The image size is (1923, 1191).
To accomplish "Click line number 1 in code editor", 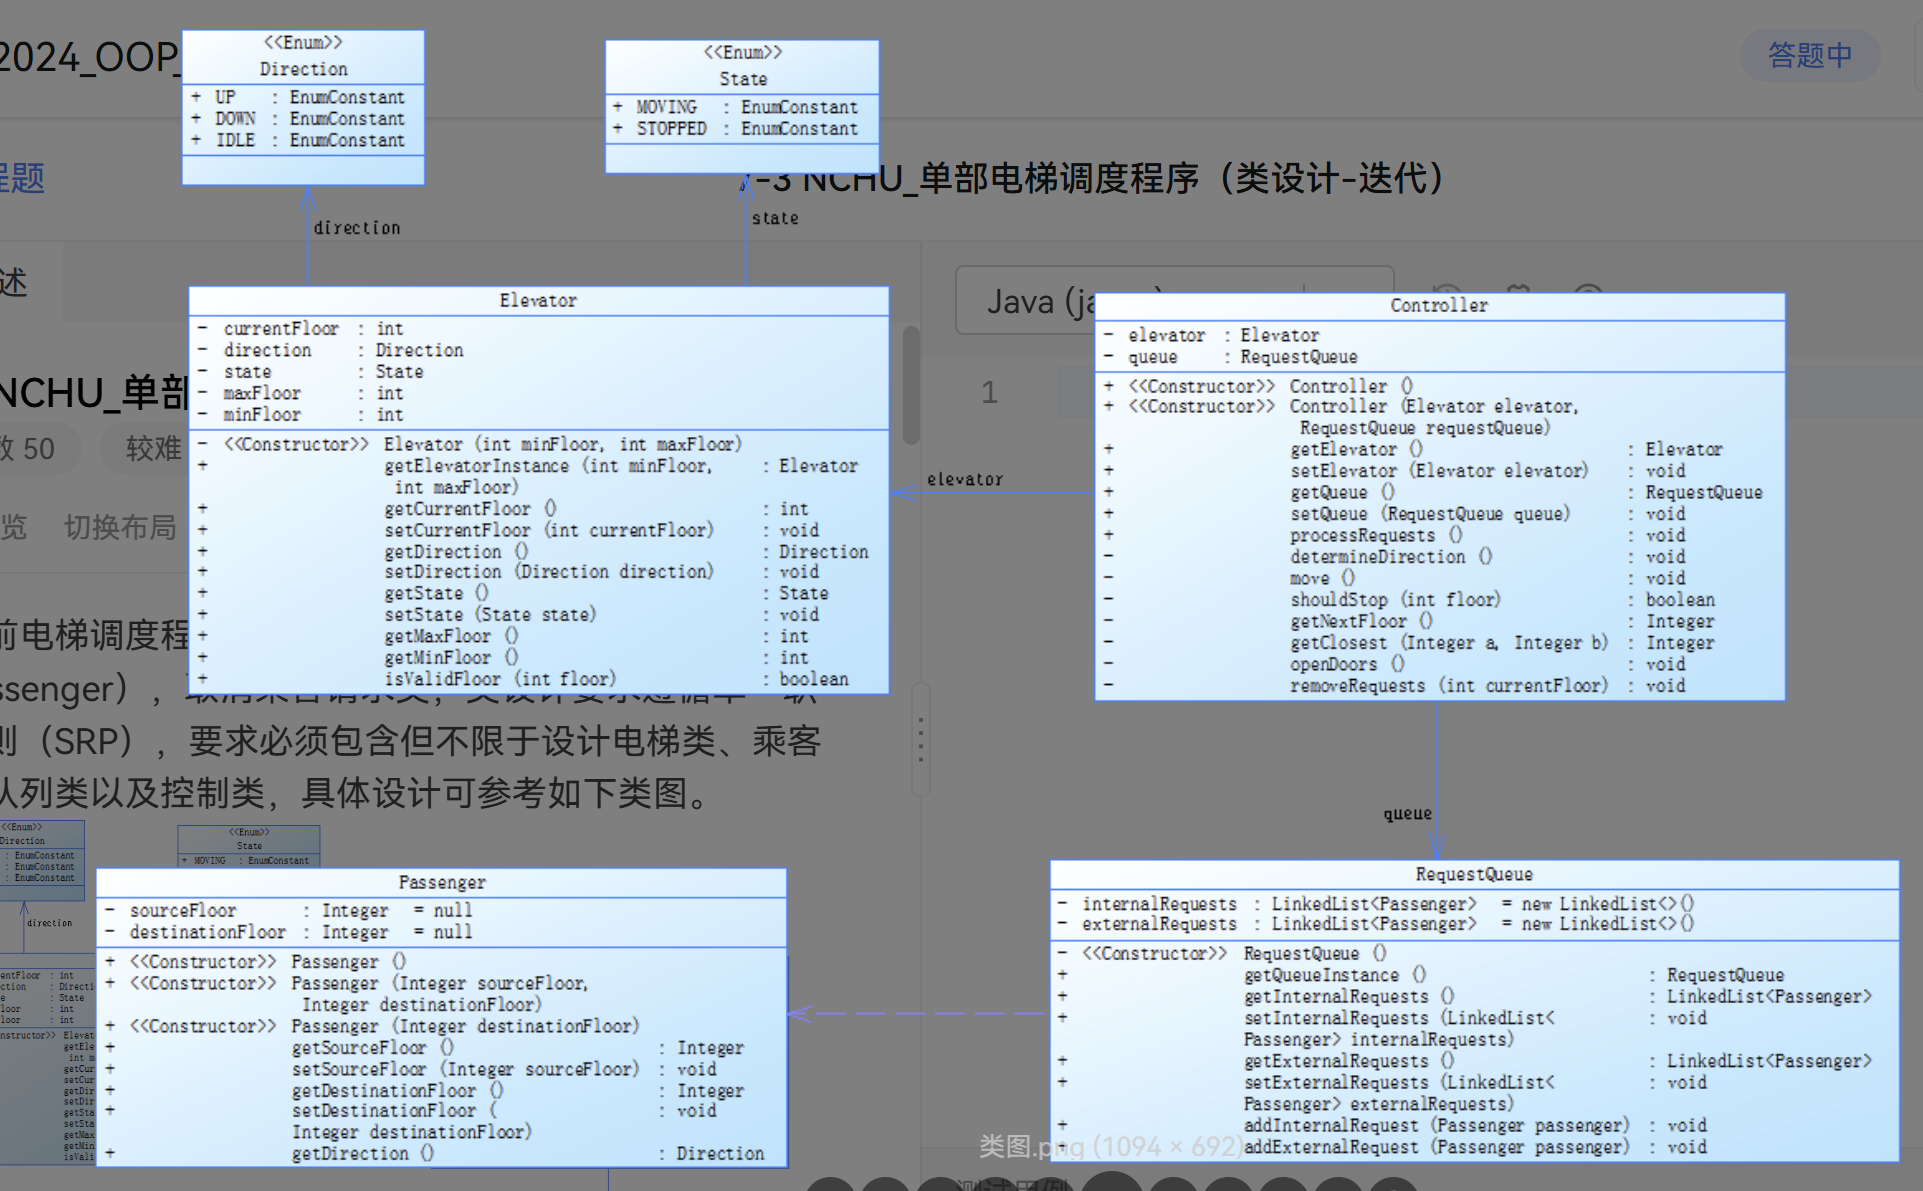I will [x=989, y=392].
